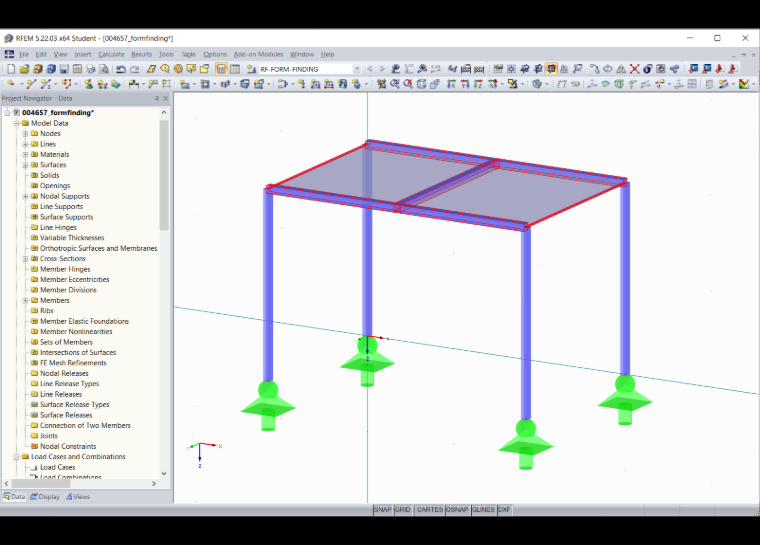Screen dimensions: 760x545
Task: Click the nodal support symbol at the origin
Action: tap(367, 361)
